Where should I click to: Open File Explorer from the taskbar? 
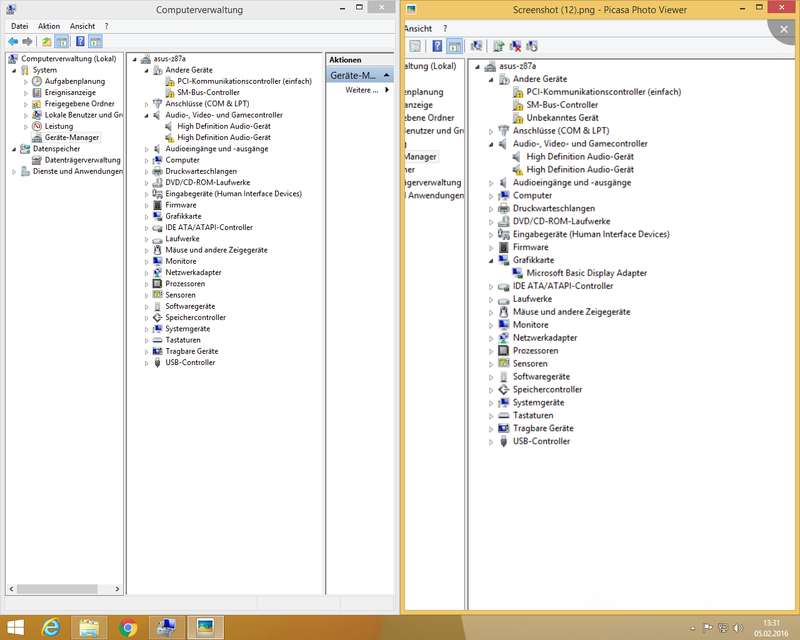[x=88, y=627]
